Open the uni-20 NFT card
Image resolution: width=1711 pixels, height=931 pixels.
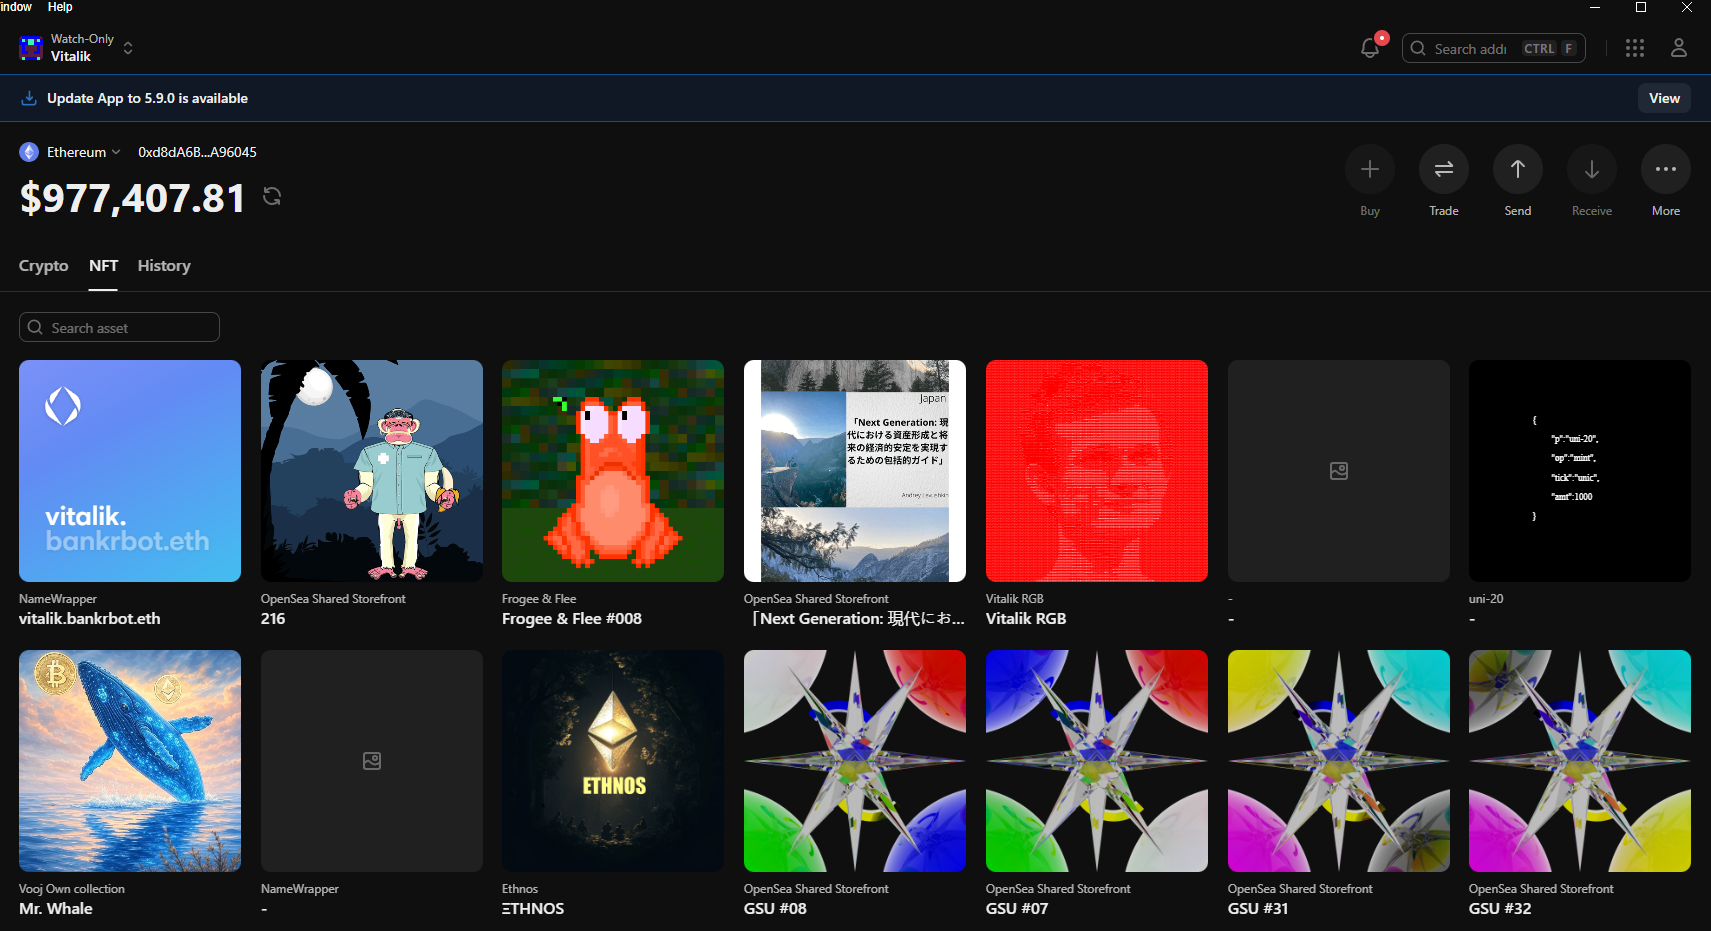pyautogui.click(x=1580, y=471)
